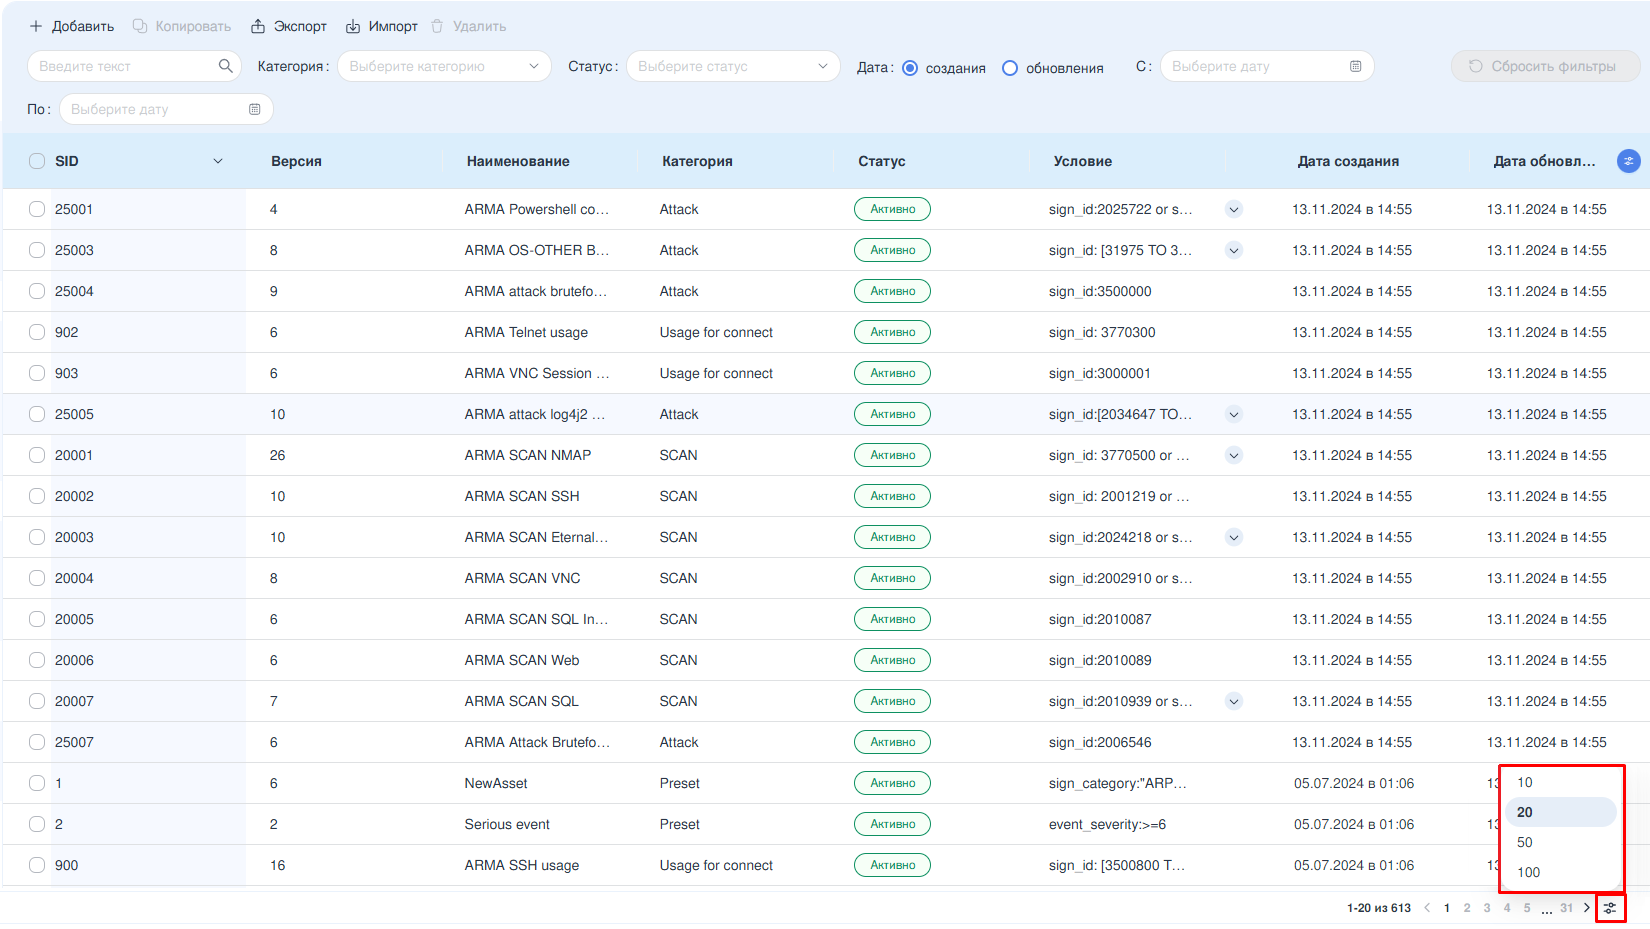This screenshot has height=929, width=1650.
Task: Click the search magnifier icon
Action: [225, 66]
